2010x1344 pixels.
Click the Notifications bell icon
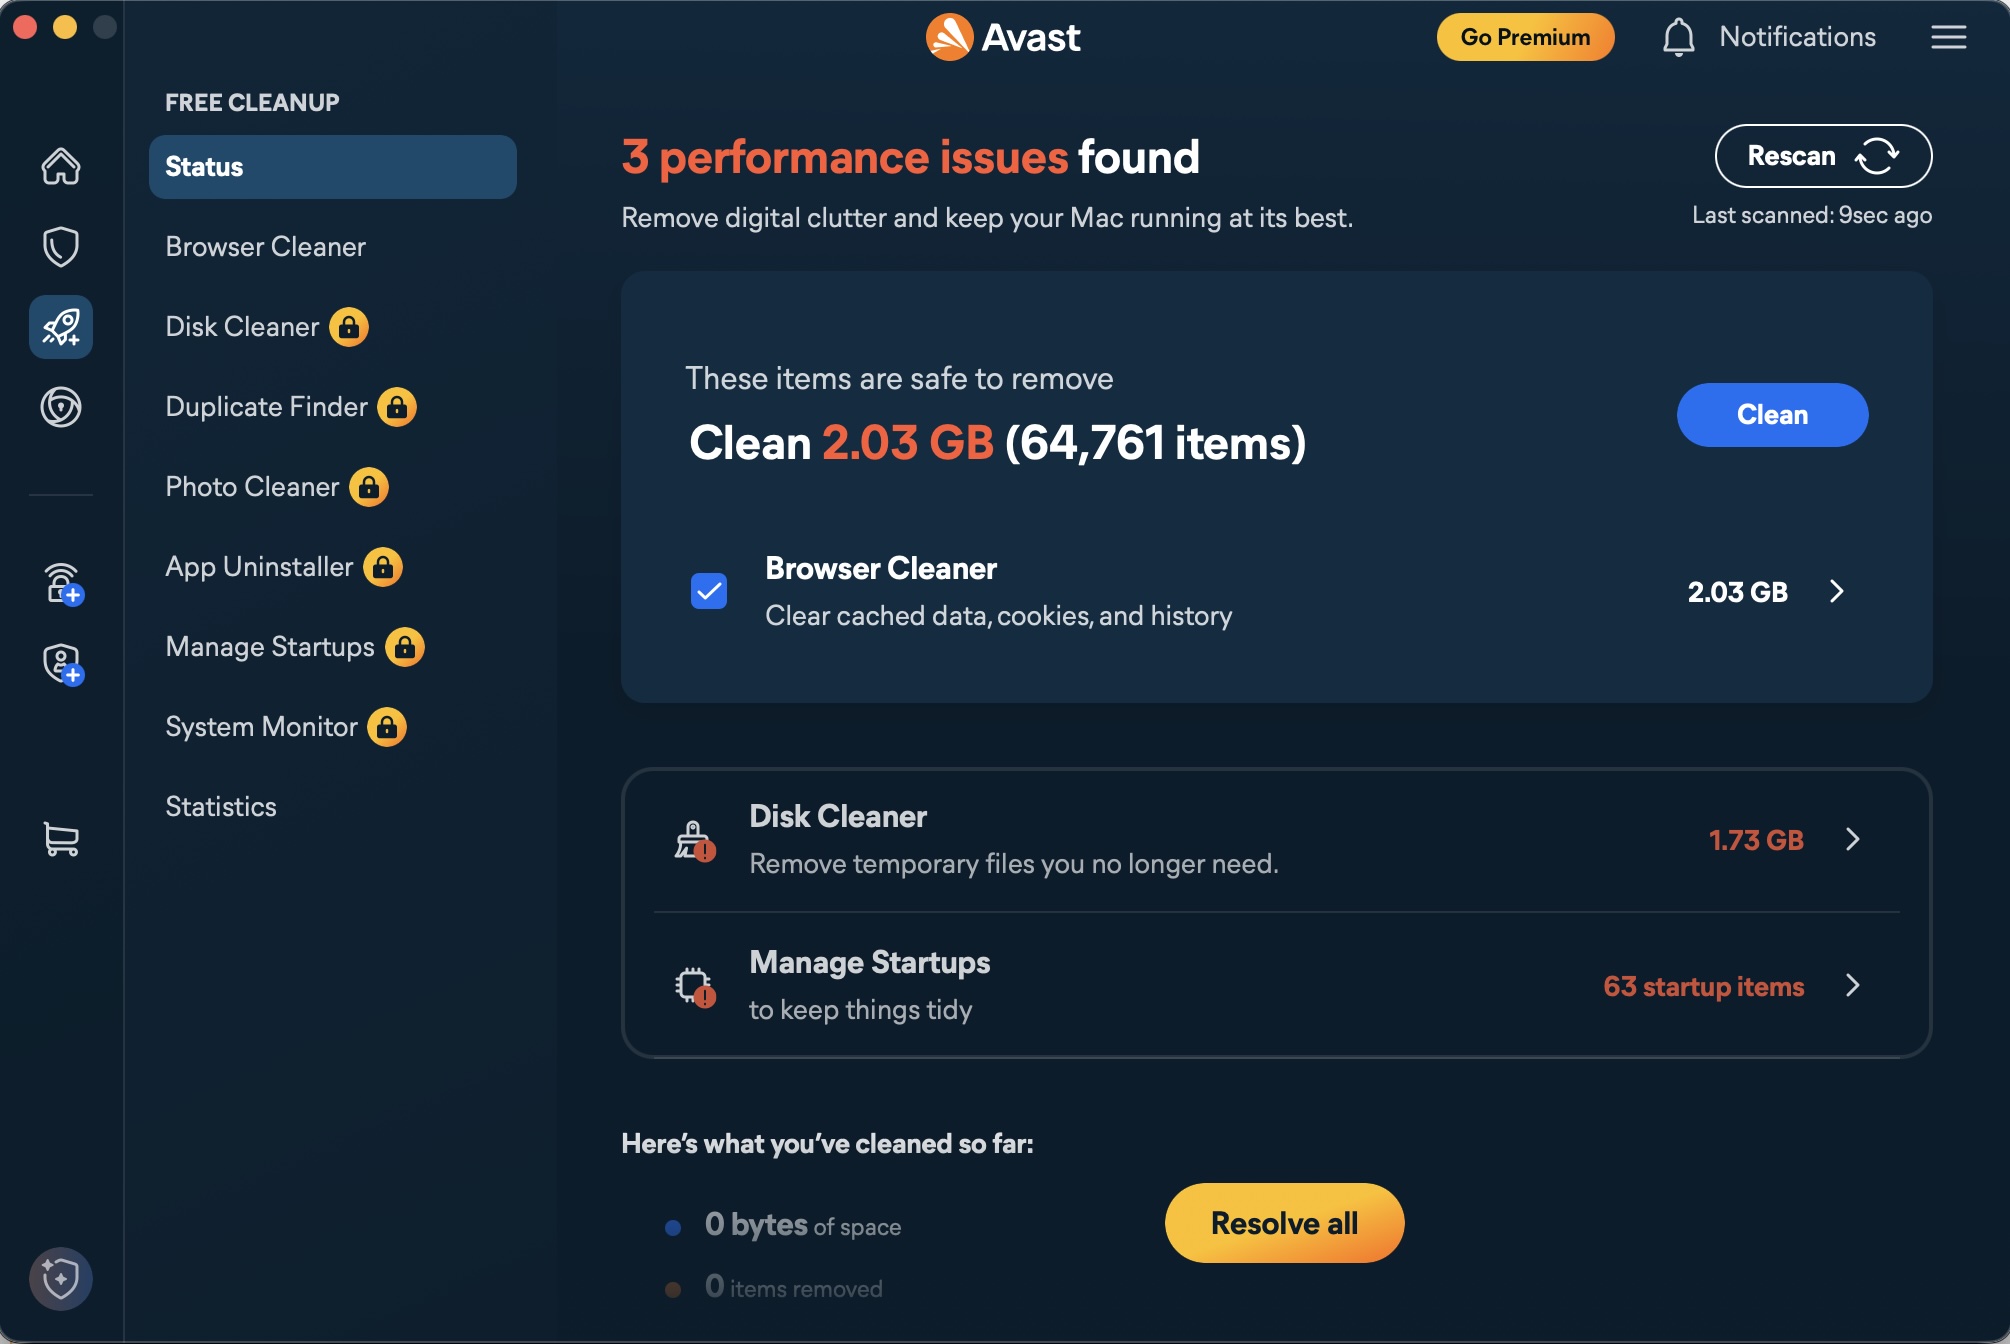coord(1679,37)
